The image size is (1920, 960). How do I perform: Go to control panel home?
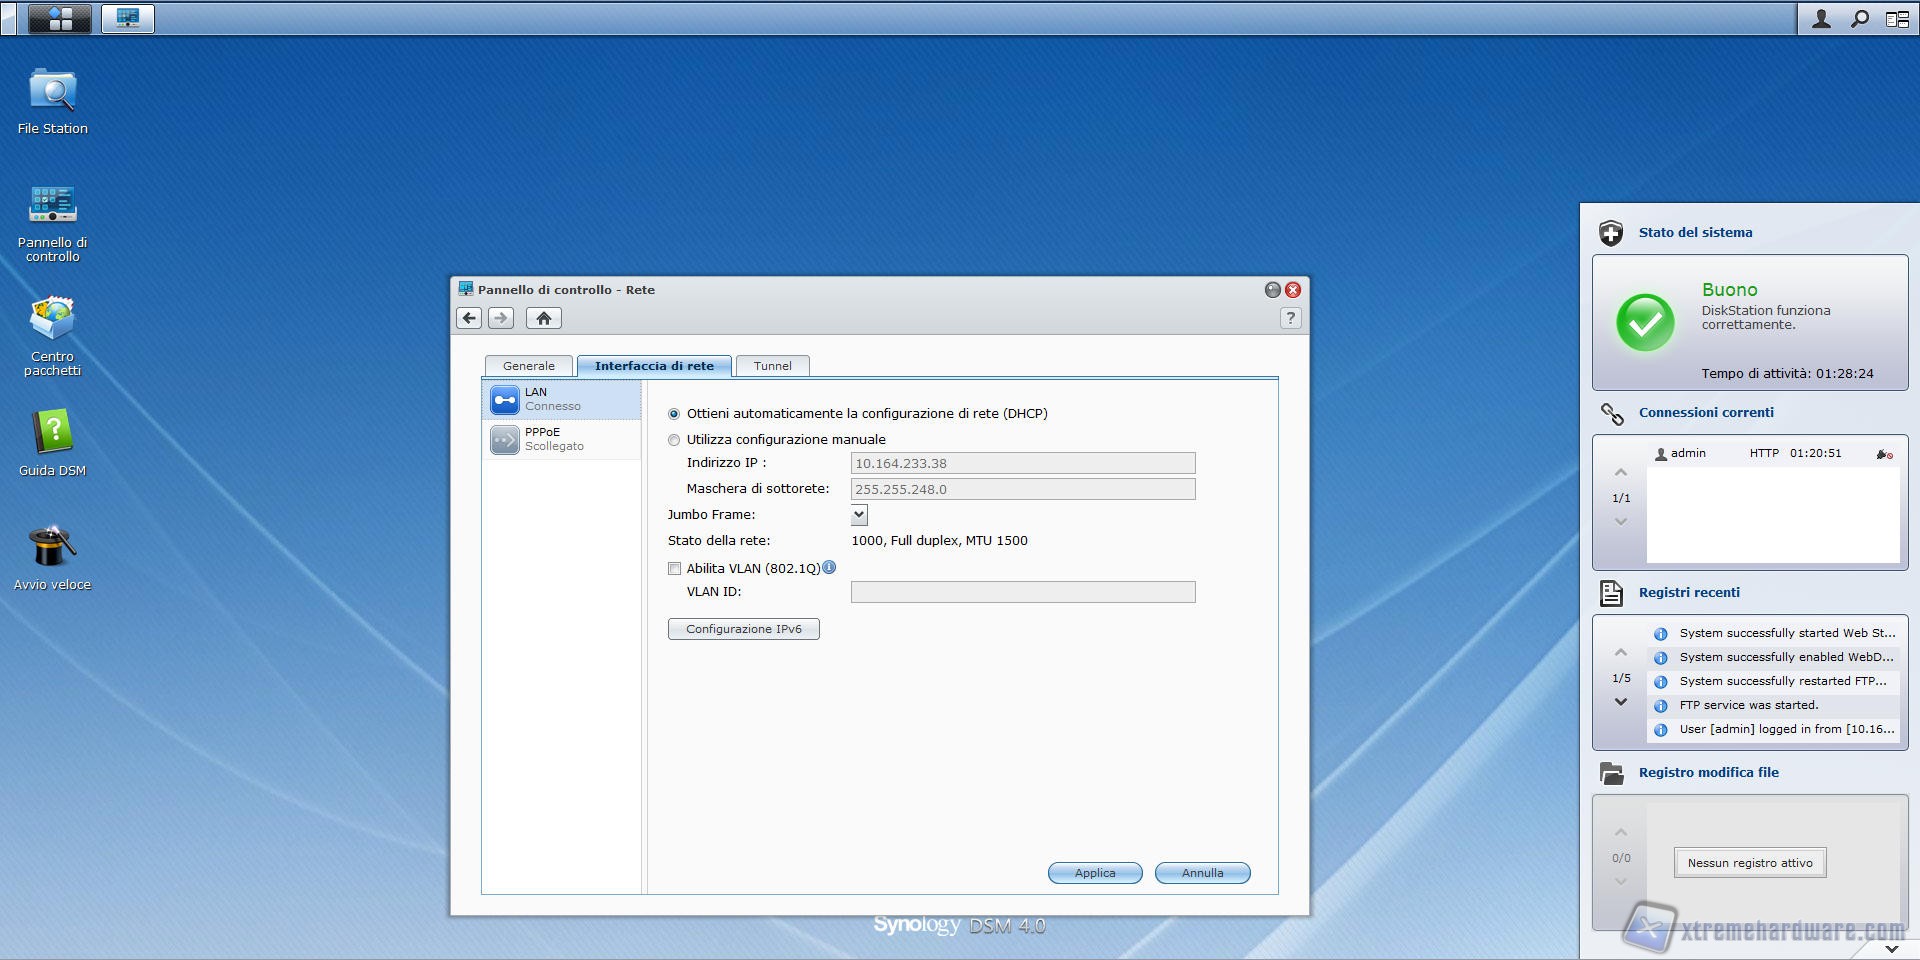click(x=543, y=318)
